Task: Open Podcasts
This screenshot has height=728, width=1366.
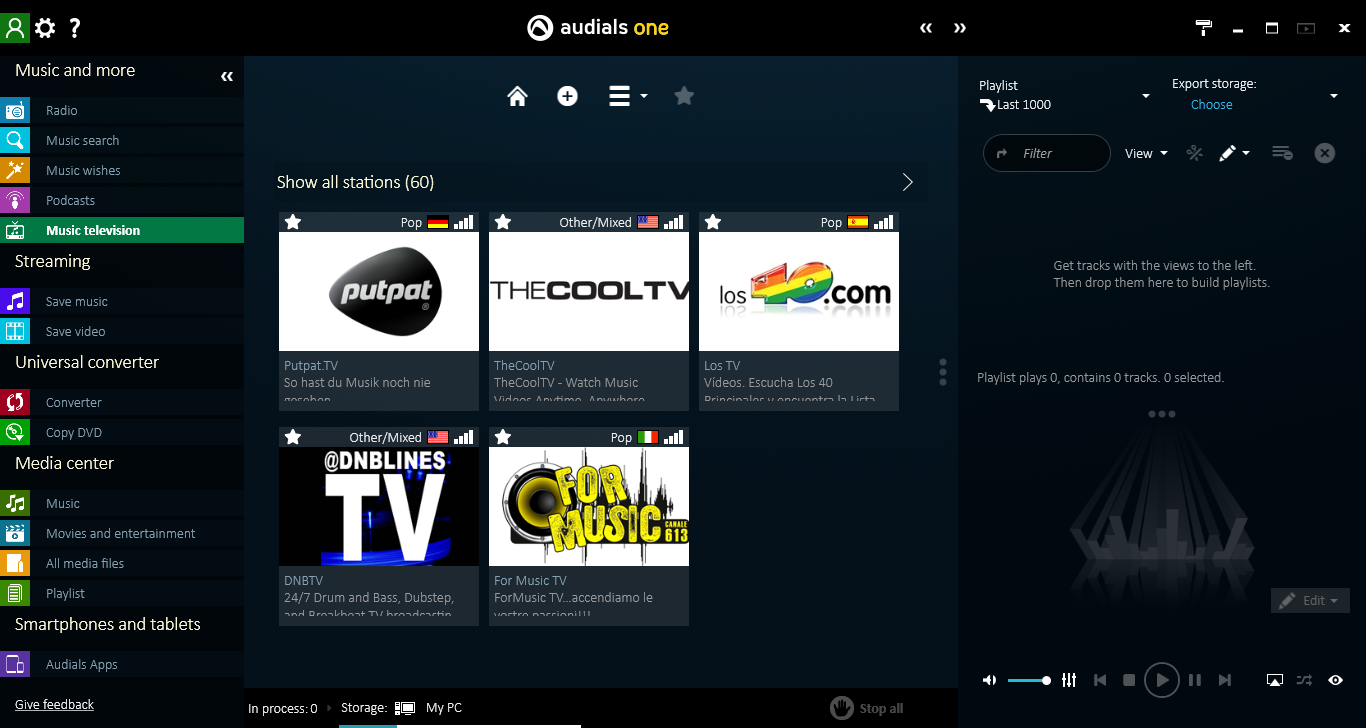Action: [122, 200]
